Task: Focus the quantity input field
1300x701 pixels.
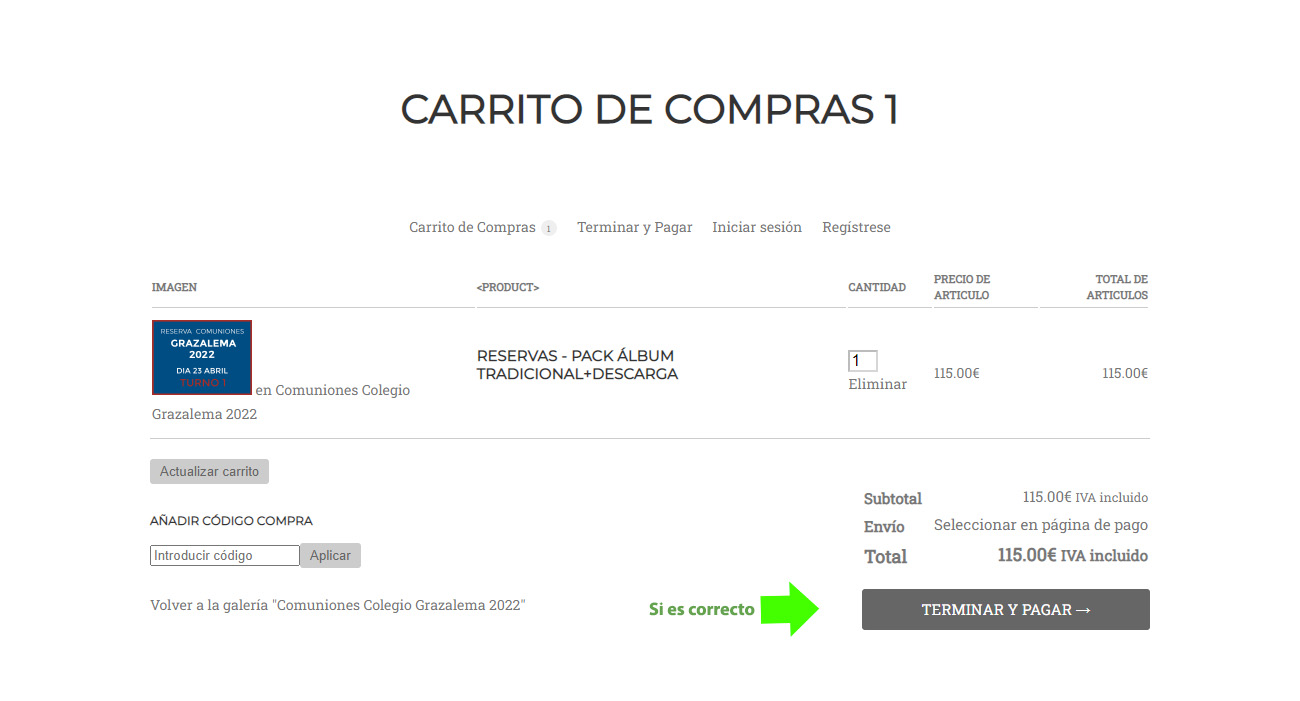Action: click(862, 361)
